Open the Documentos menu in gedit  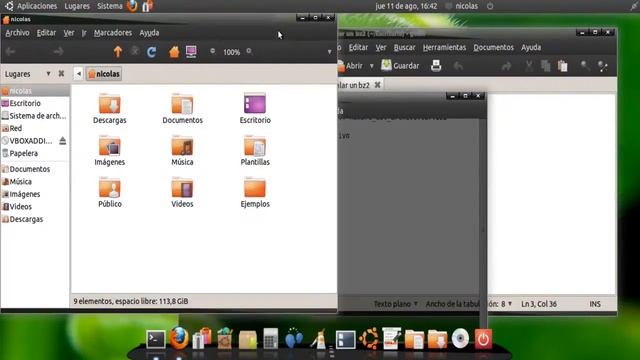(493, 47)
